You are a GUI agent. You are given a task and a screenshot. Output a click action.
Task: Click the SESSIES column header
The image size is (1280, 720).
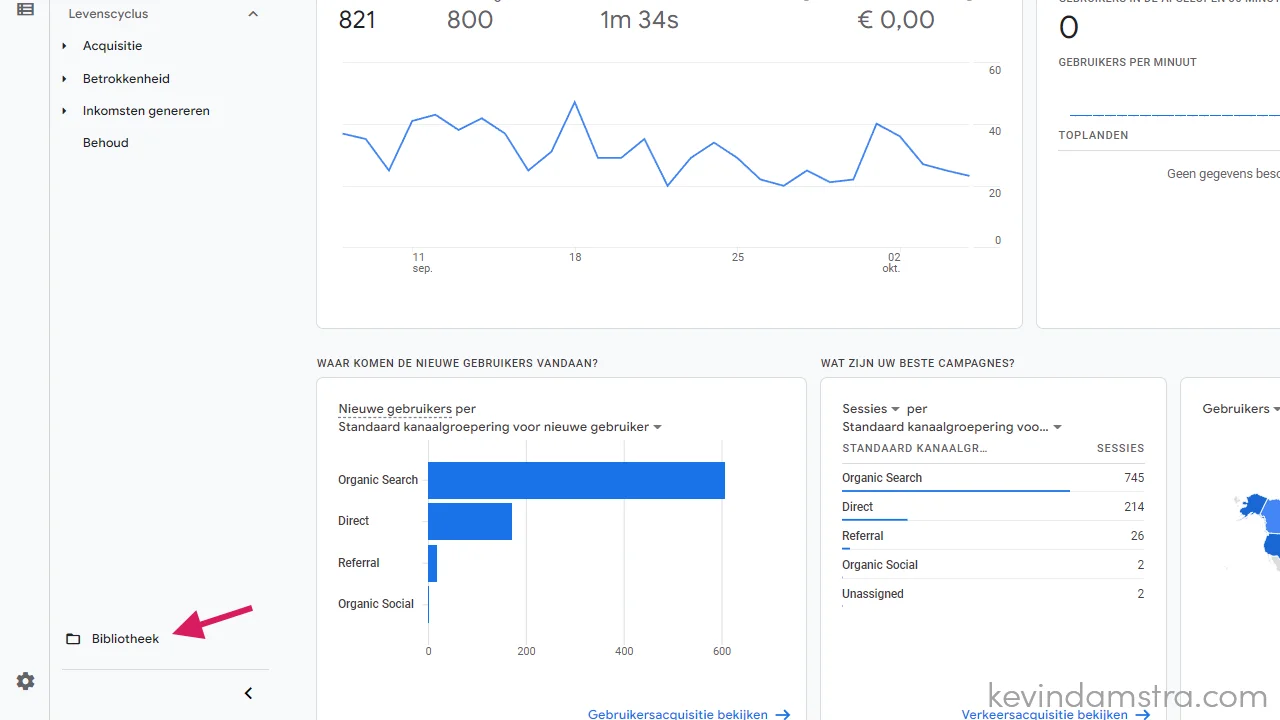point(1120,449)
